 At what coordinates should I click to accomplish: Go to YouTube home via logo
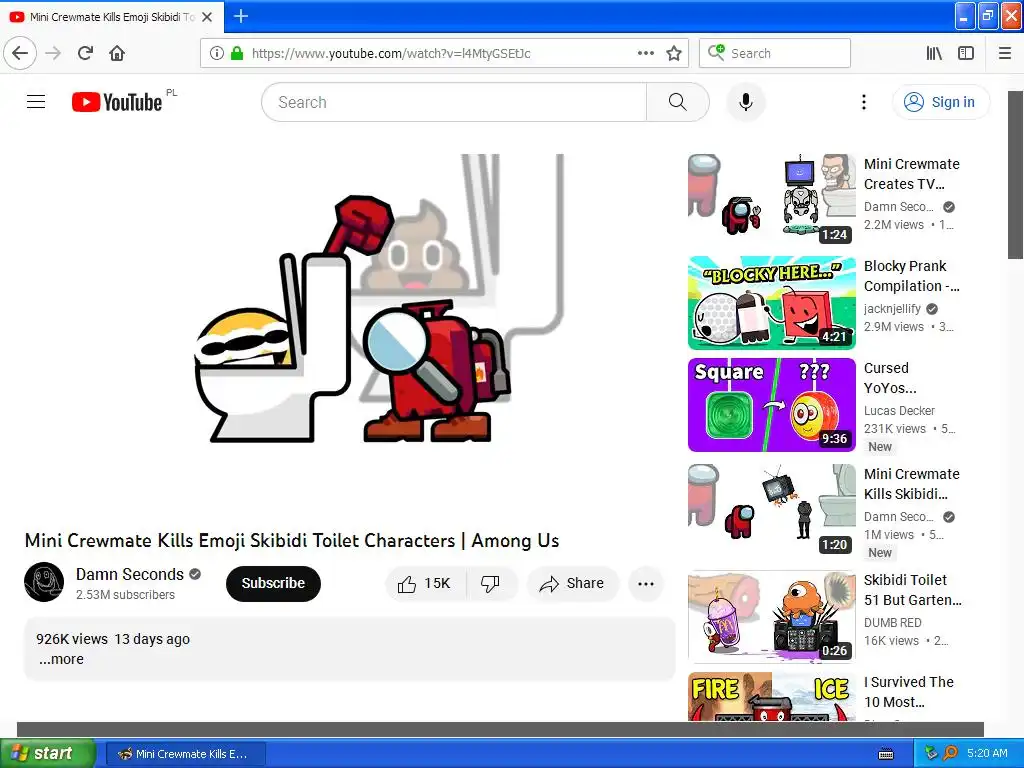pos(117,102)
